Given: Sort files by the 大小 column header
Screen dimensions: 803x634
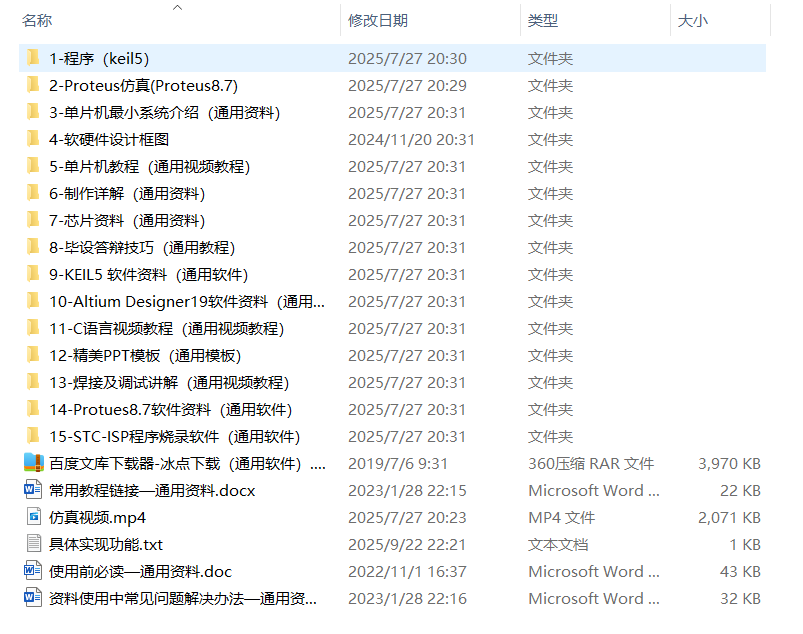Looking at the screenshot, I should pyautogui.click(x=692, y=20).
